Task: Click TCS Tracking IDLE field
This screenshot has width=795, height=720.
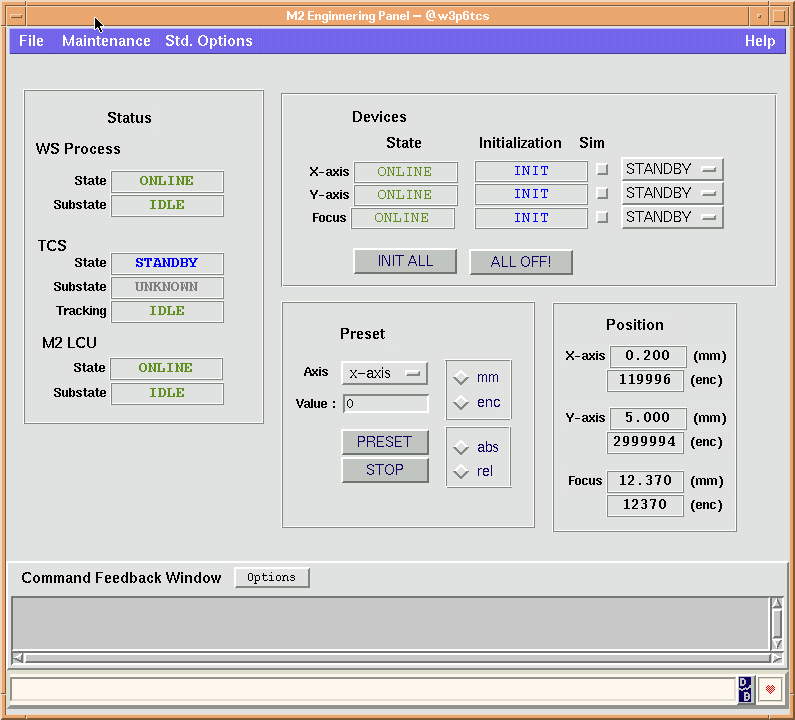Action: click(167, 311)
